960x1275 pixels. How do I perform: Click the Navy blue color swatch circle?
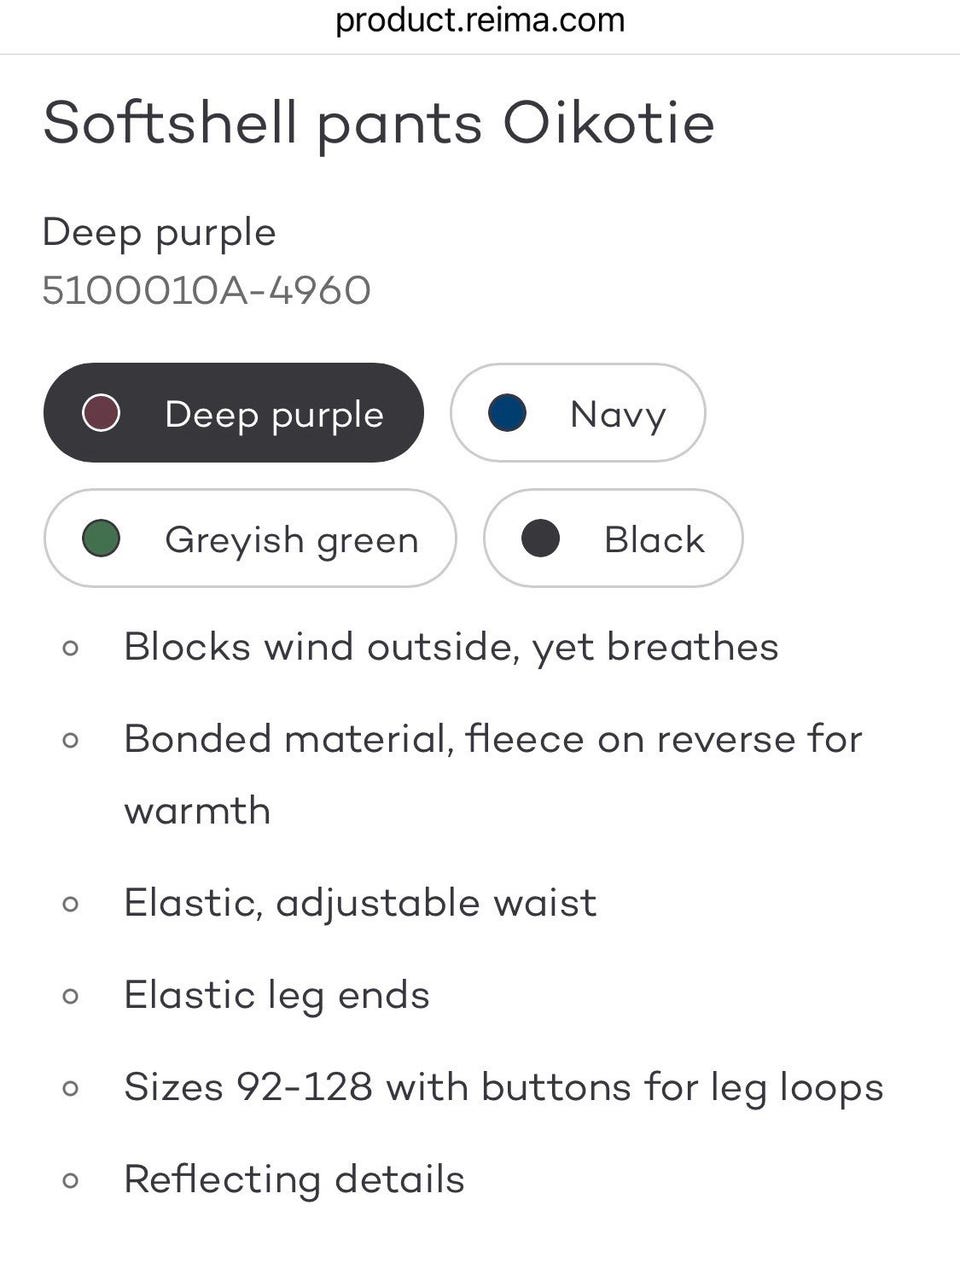[507, 413]
